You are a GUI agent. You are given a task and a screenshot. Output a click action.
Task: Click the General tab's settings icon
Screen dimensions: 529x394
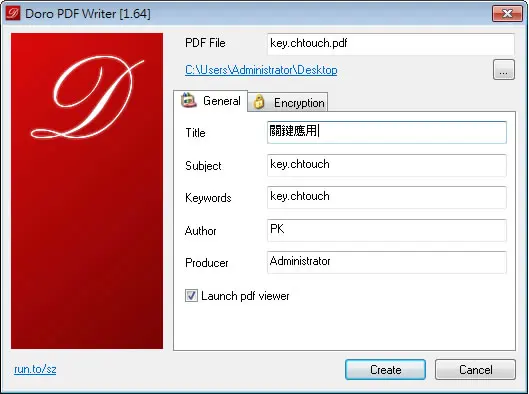tap(189, 100)
